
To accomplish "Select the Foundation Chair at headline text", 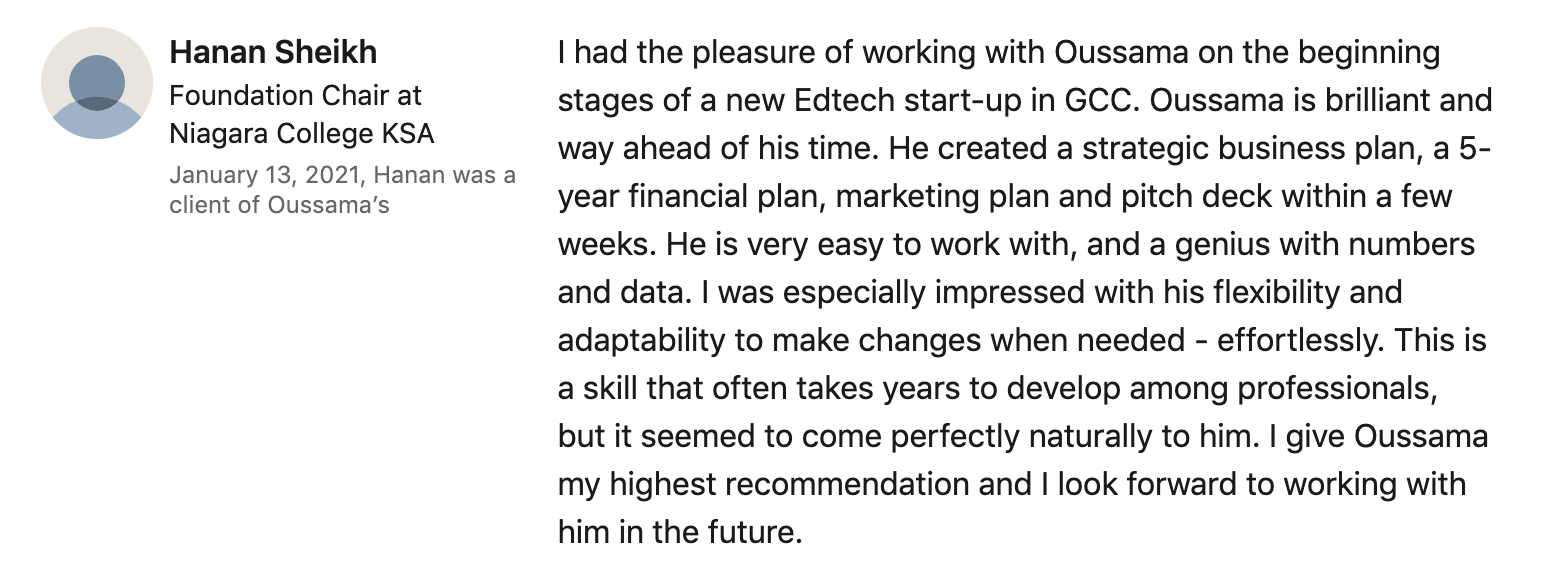I will click(x=295, y=96).
